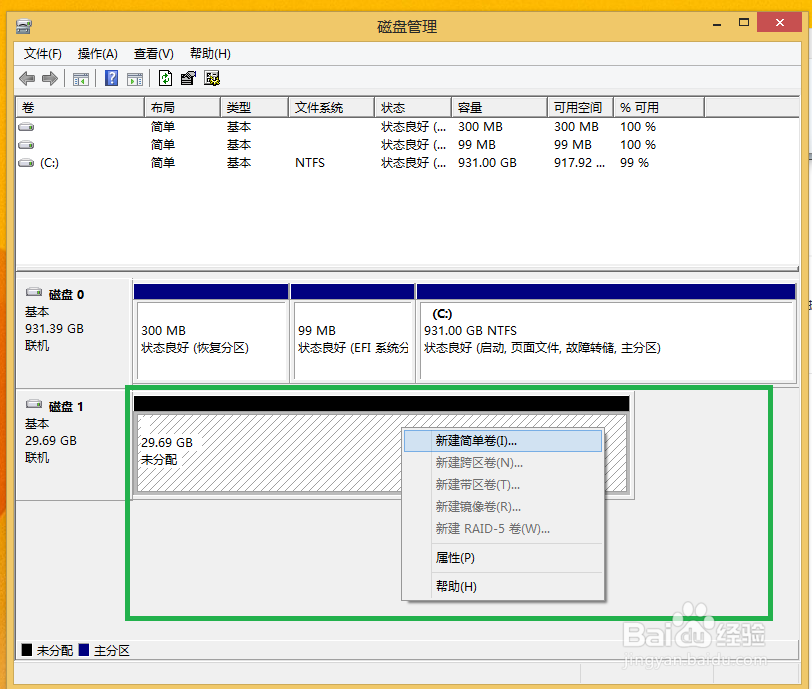Open the 文件(F) menu

click(42, 53)
